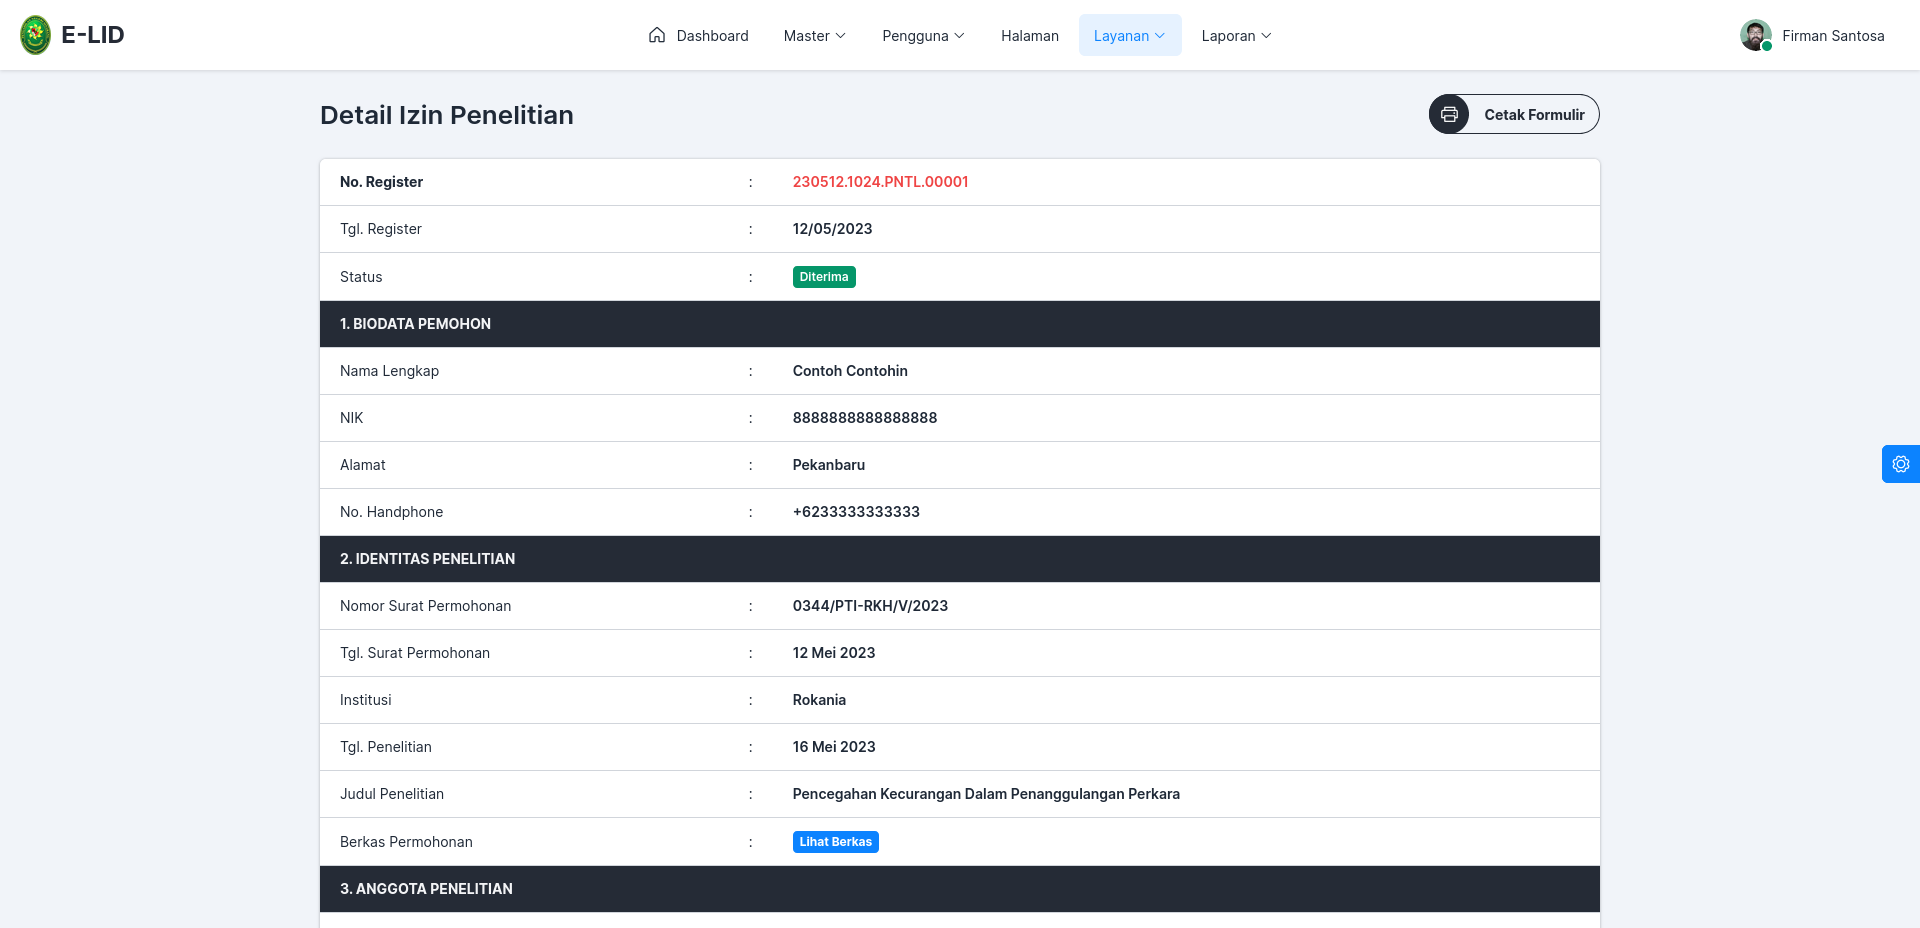Click the E-LID brand text

(93, 35)
